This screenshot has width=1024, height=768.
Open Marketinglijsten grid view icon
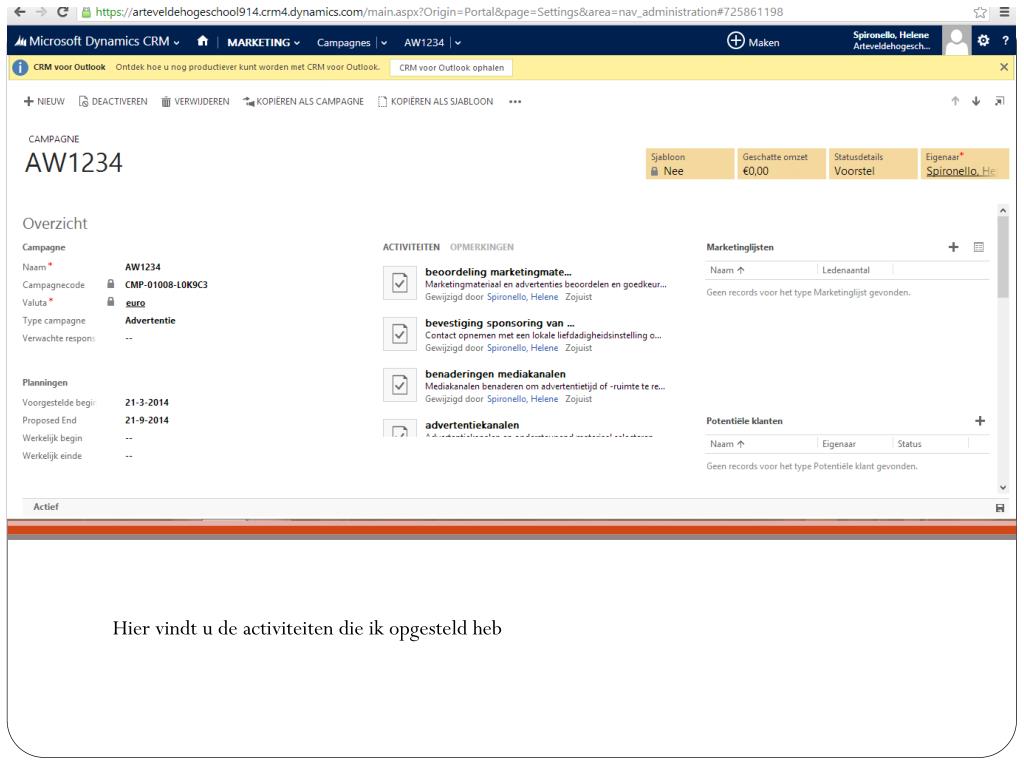(979, 246)
